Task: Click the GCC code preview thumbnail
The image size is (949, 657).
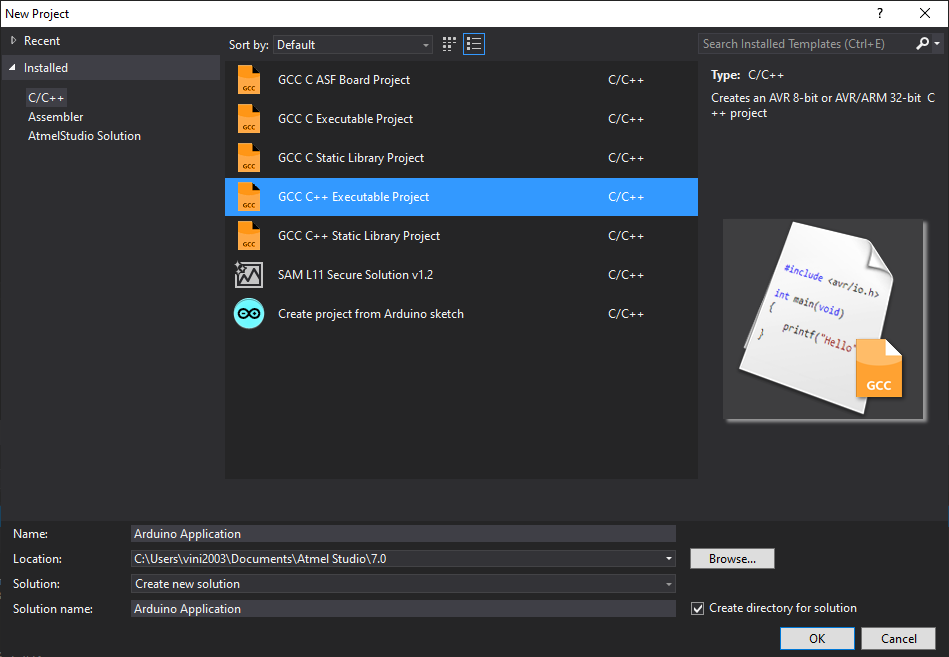Action: [824, 319]
